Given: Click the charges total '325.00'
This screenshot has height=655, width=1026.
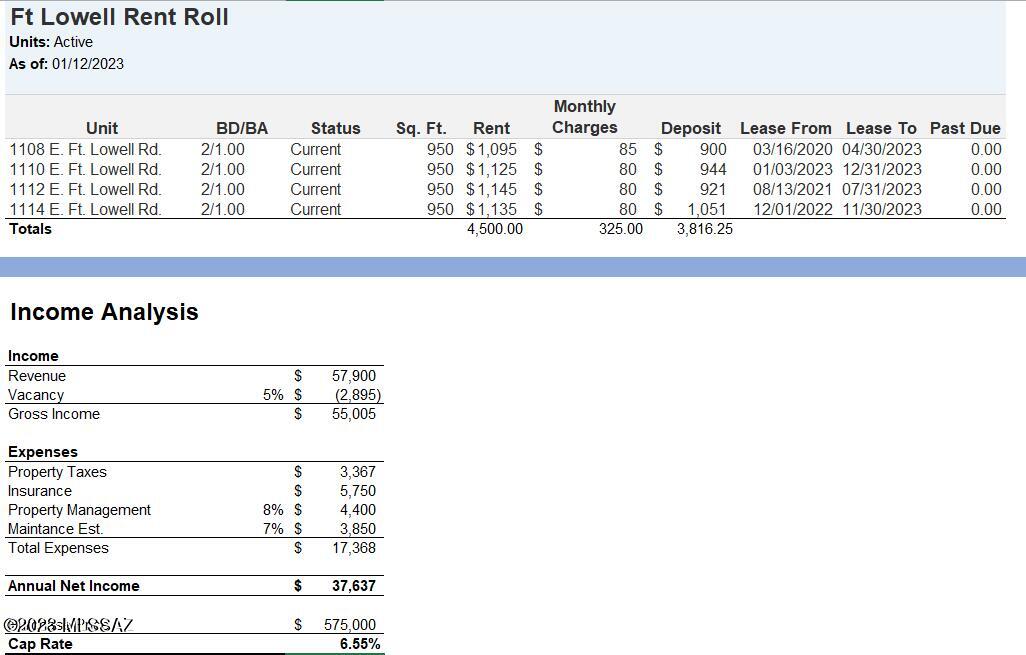Looking at the screenshot, I should click(x=621, y=229).
